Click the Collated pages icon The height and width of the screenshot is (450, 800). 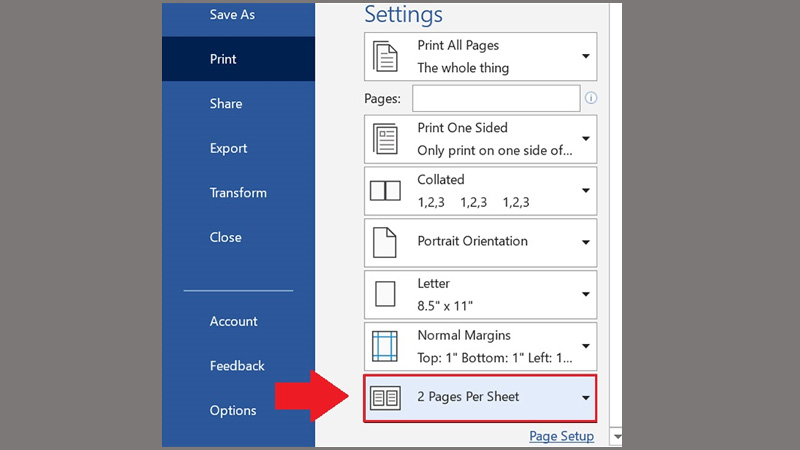(385, 191)
